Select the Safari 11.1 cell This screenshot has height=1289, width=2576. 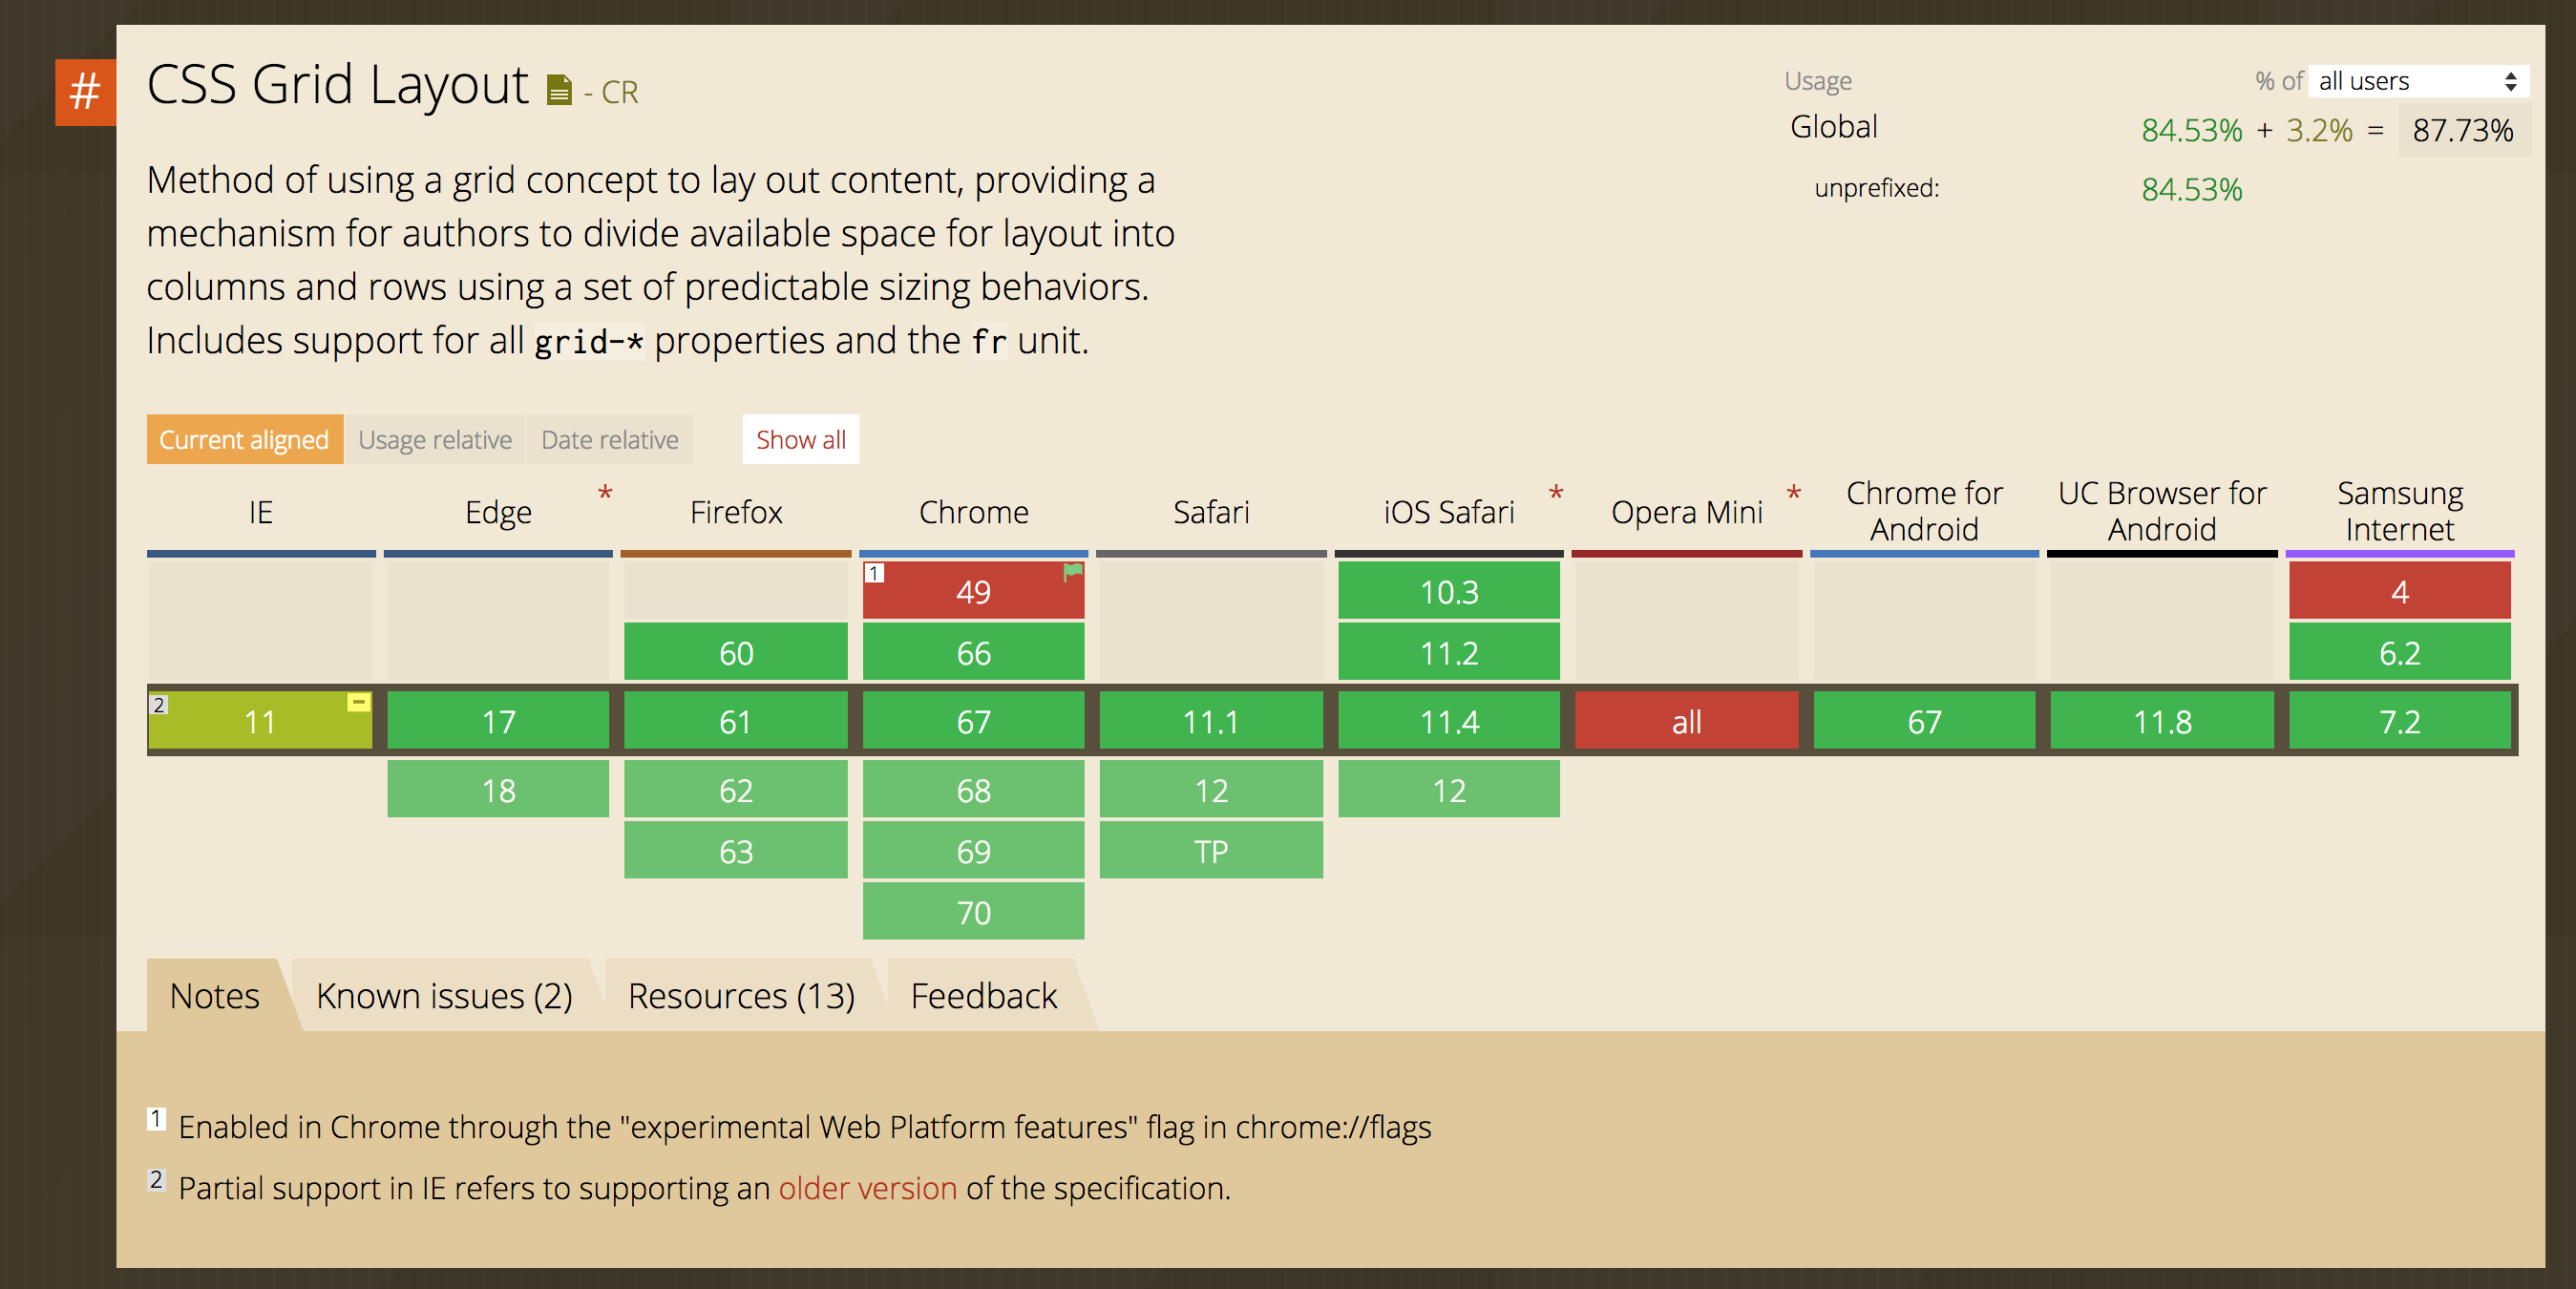[x=1211, y=721]
